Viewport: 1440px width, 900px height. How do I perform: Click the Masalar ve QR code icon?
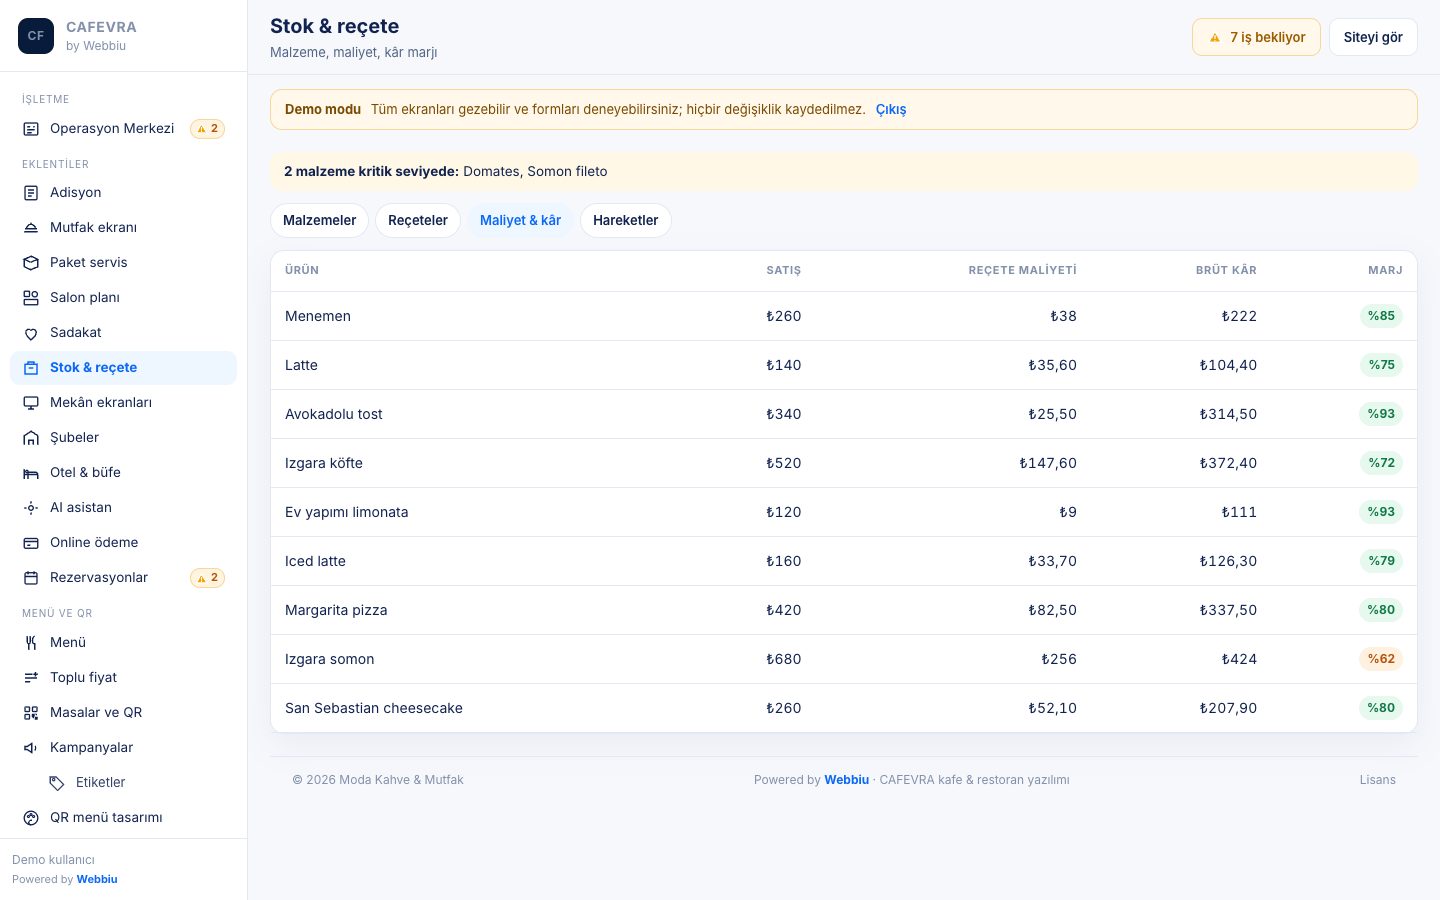point(31,713)
